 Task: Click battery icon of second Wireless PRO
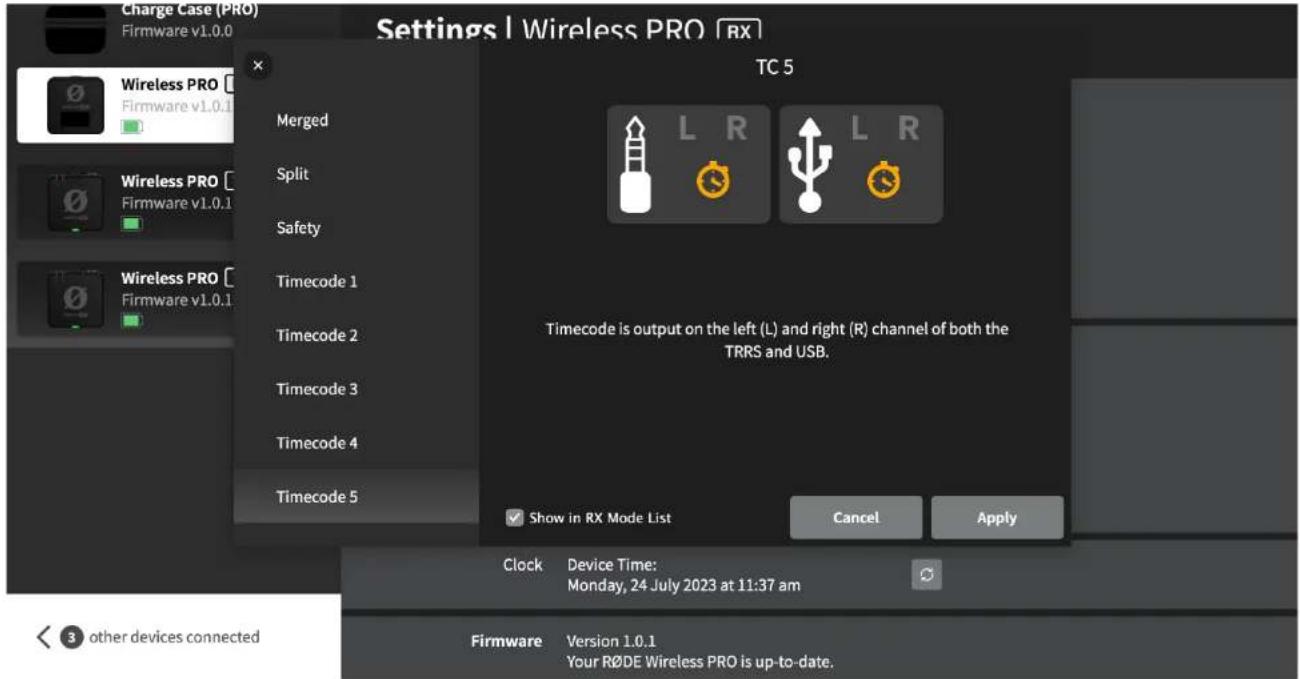(132, 223)
